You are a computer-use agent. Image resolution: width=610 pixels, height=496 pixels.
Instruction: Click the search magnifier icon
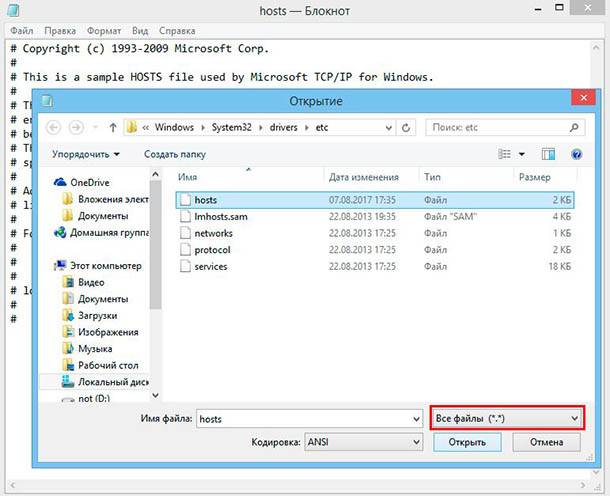(574, 127)
